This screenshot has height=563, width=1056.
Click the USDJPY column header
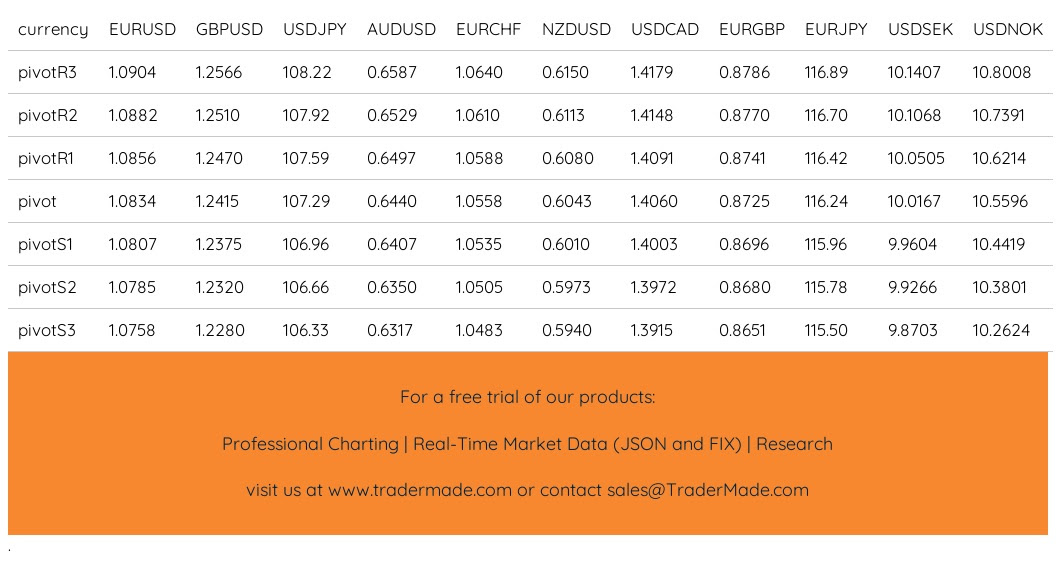(x=314, y=29)
